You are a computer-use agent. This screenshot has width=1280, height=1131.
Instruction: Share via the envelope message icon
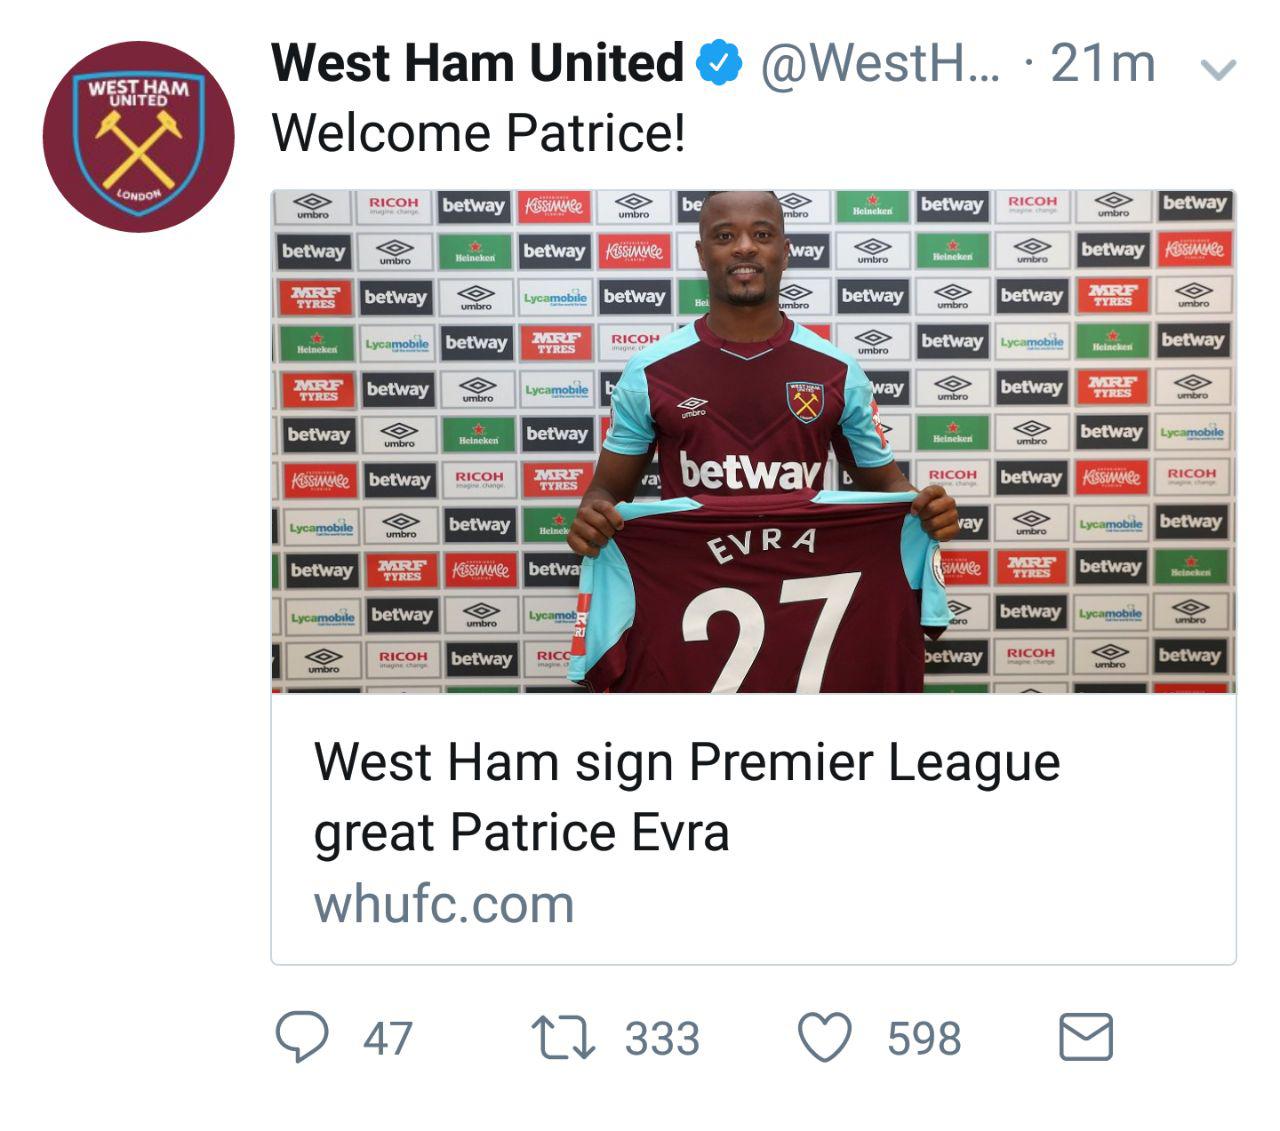[1085, 1037]
